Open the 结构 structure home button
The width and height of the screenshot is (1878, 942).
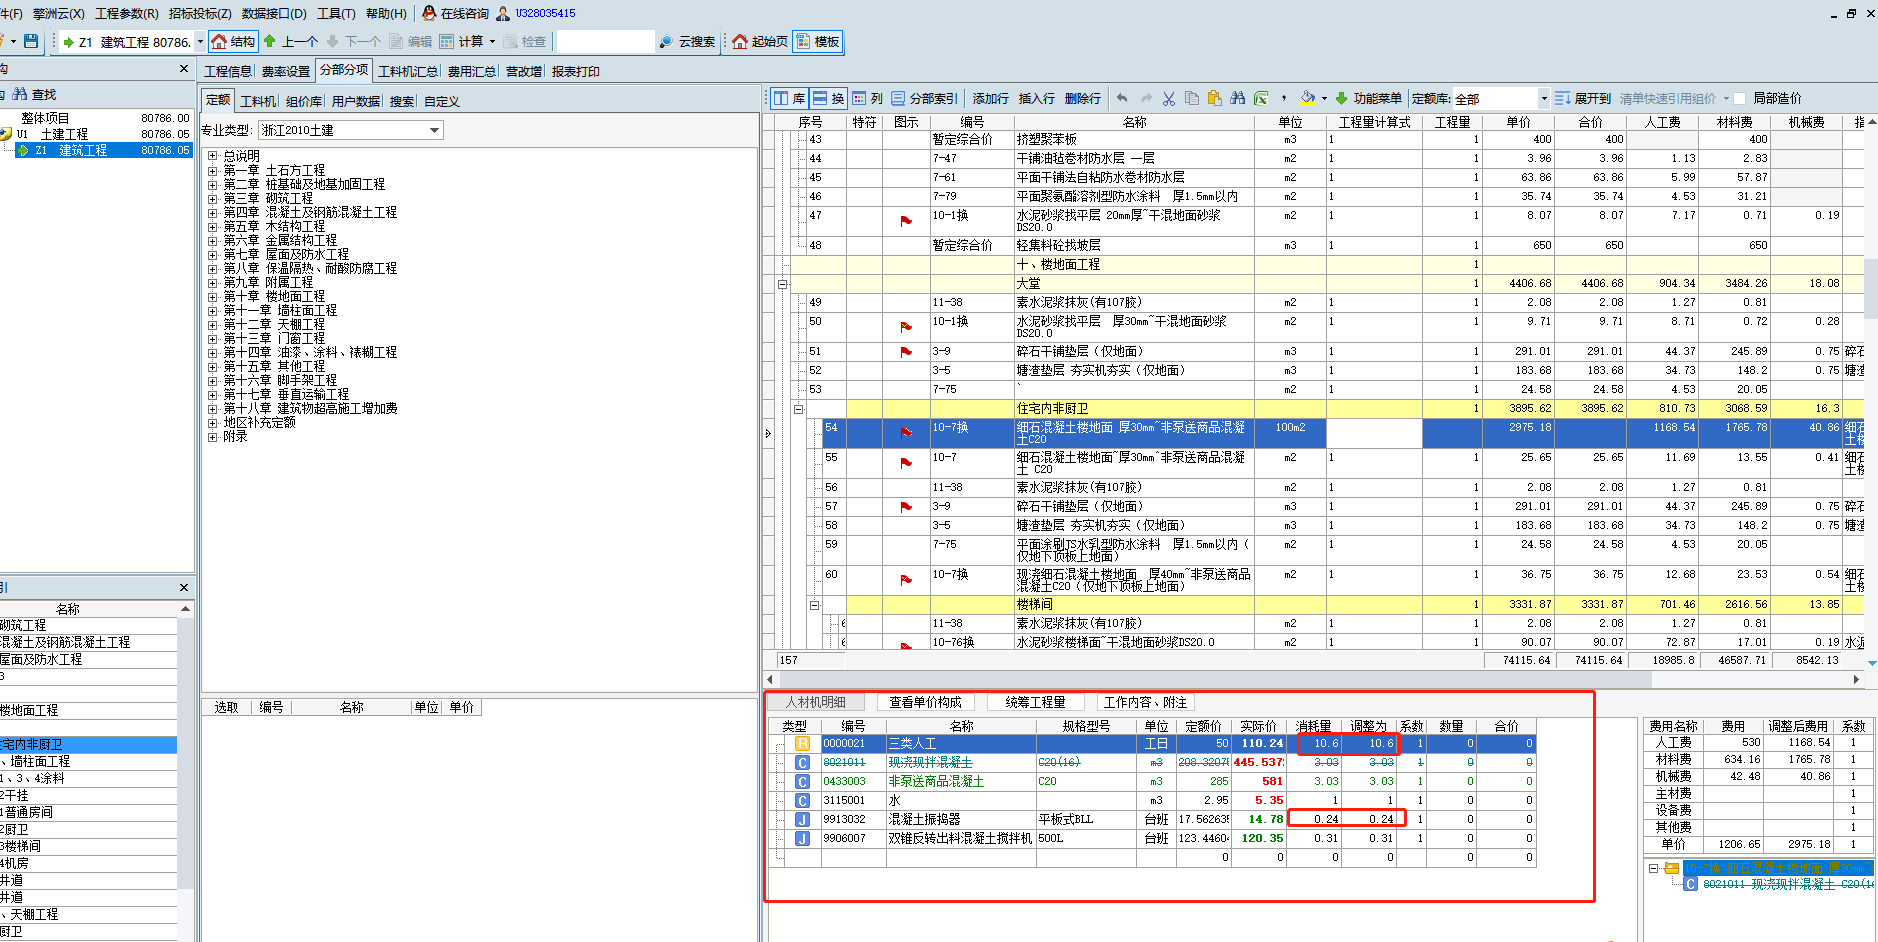[x=233, y=41]
